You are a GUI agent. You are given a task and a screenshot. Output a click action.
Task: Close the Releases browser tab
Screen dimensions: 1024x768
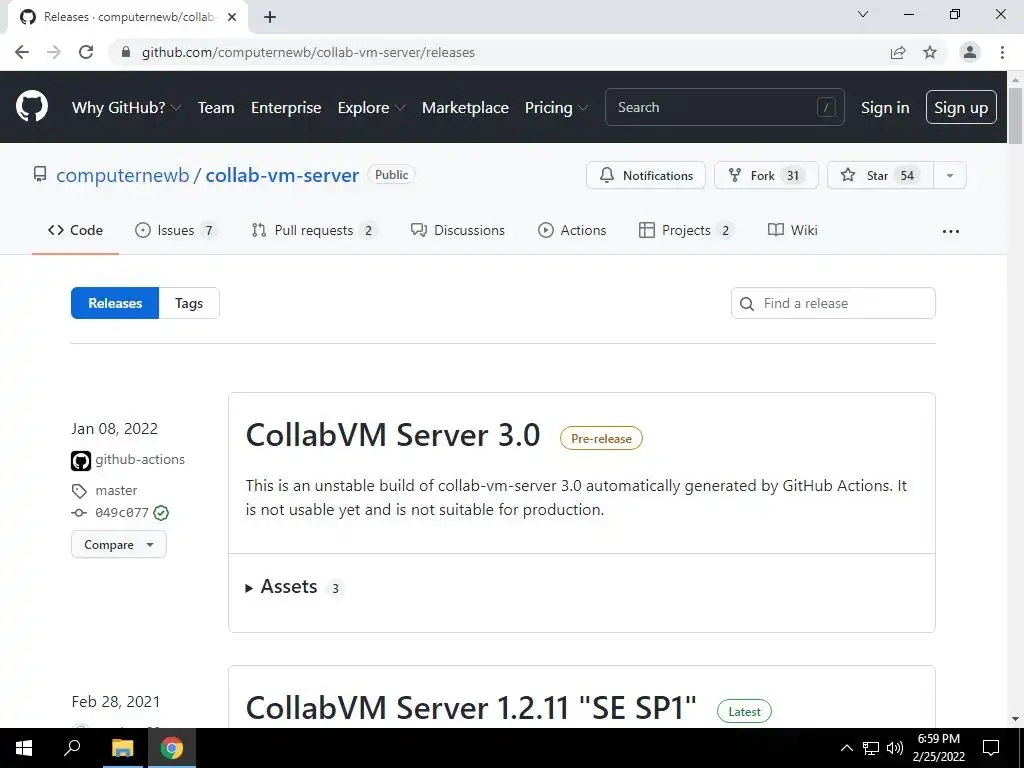click(x=232, y=17)
